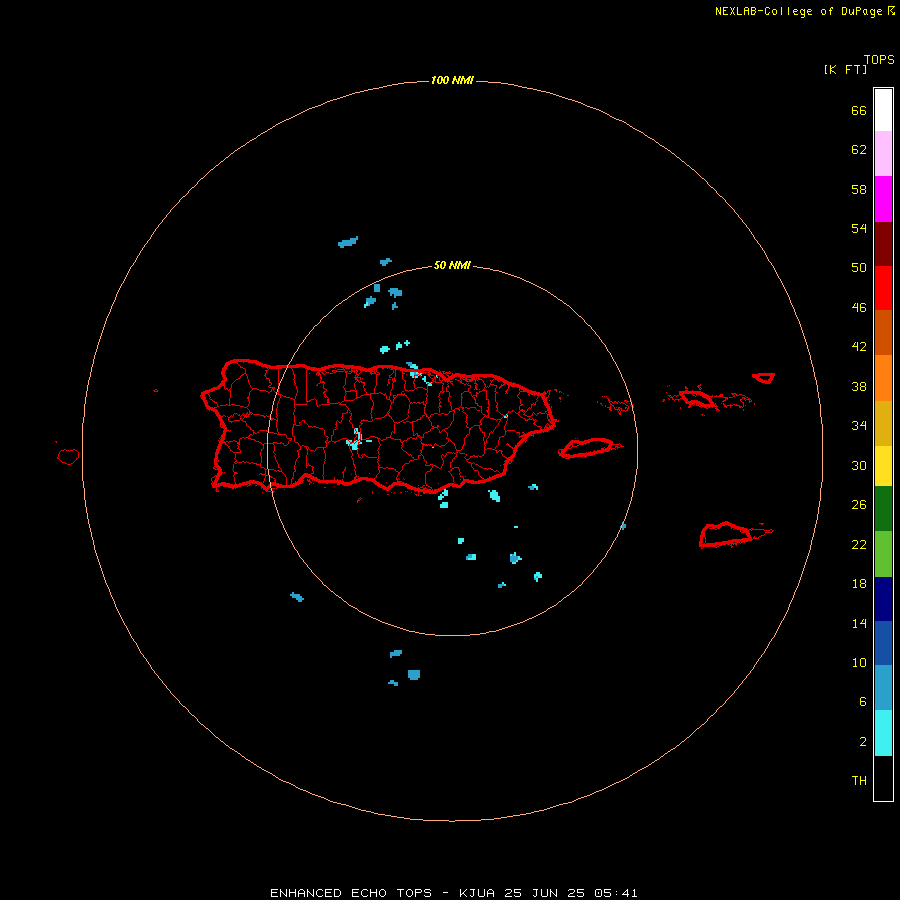Select the maroon legend color block
The width and height of the screenshot is (900, 900).
[x=883, y=243]
